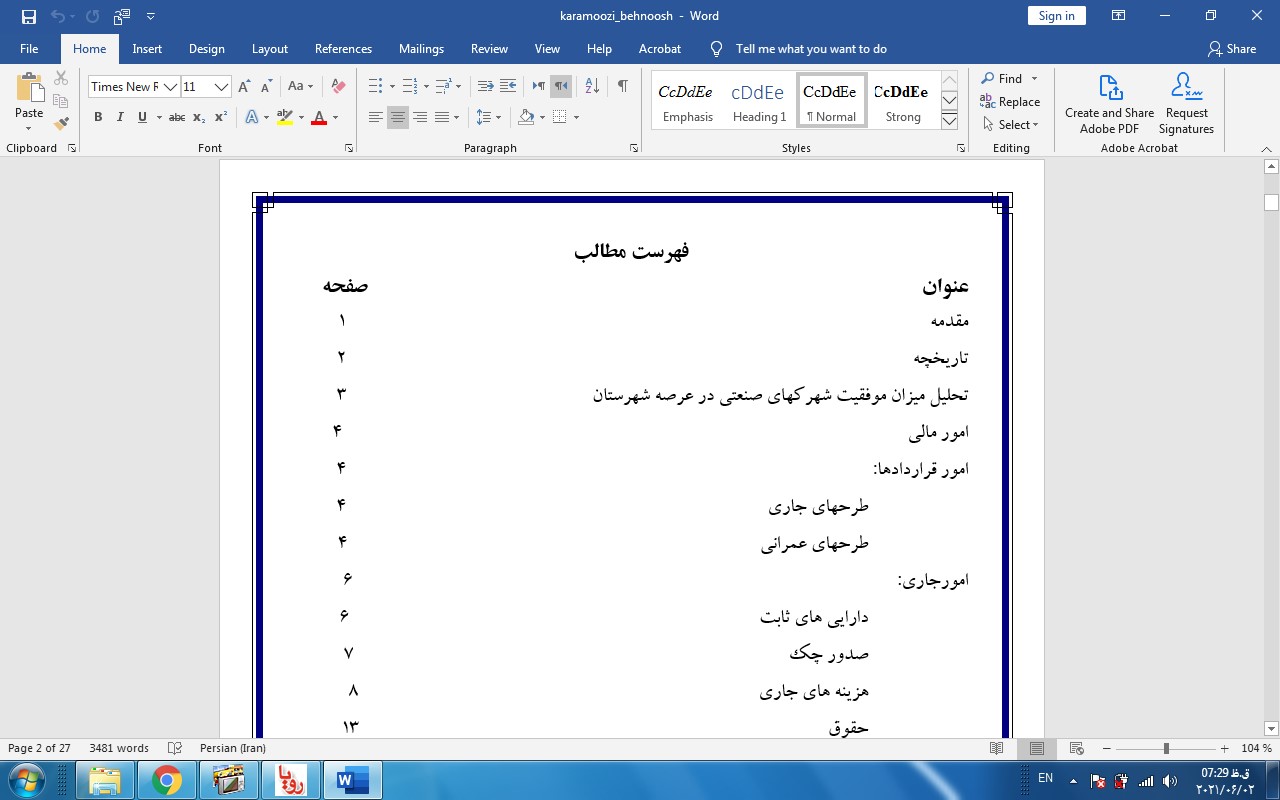This screenshot has height=800, width=1280.
Task: Click the Clear All Formatting icon
Action: tap(338, 87)
